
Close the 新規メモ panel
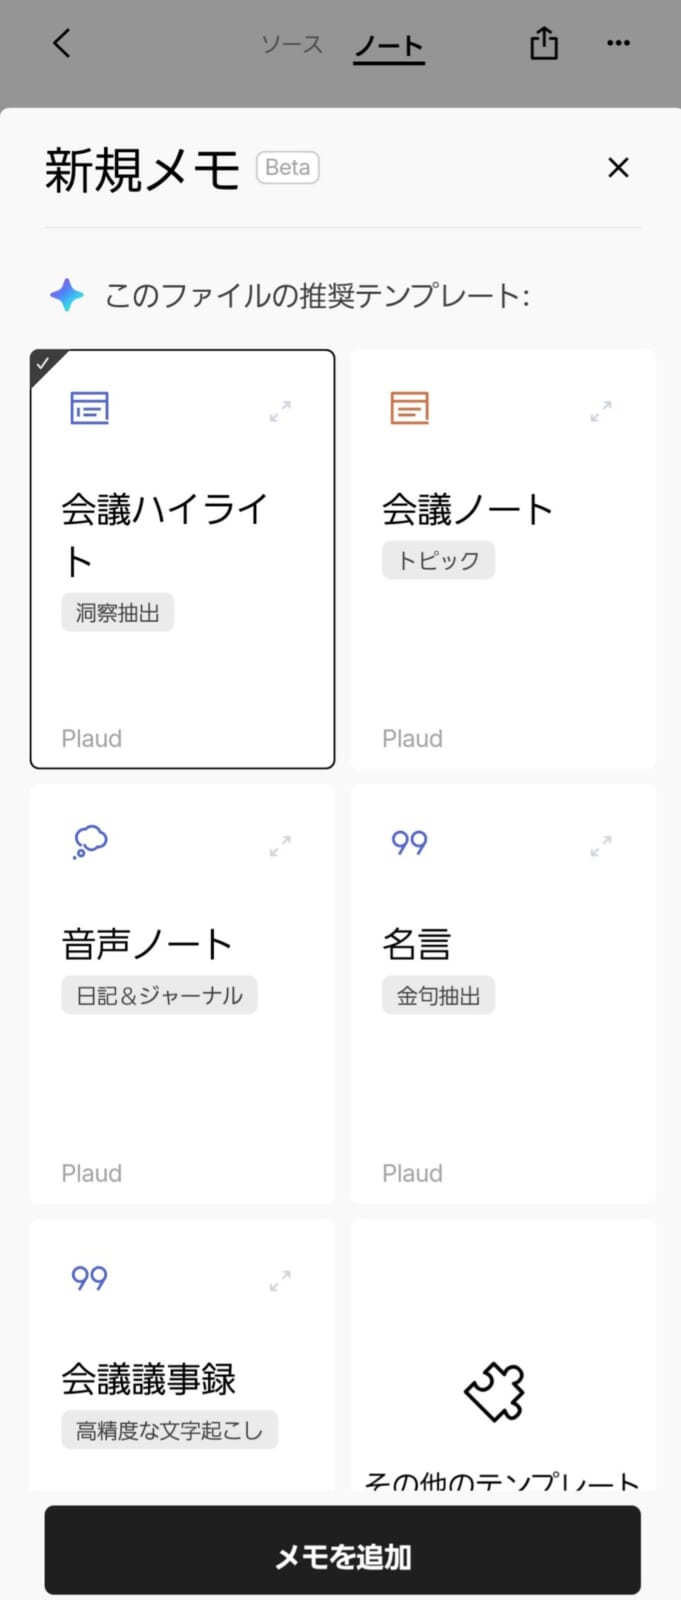(x=618, y=168)
